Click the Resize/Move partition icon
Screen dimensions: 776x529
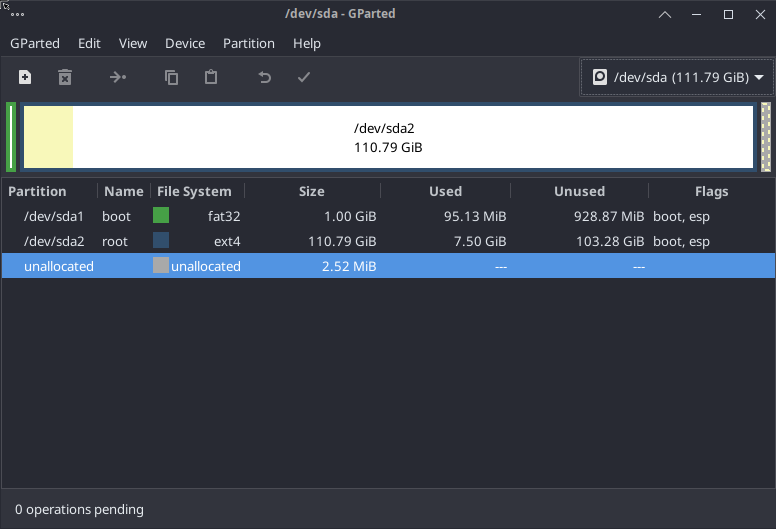point(118,77)
